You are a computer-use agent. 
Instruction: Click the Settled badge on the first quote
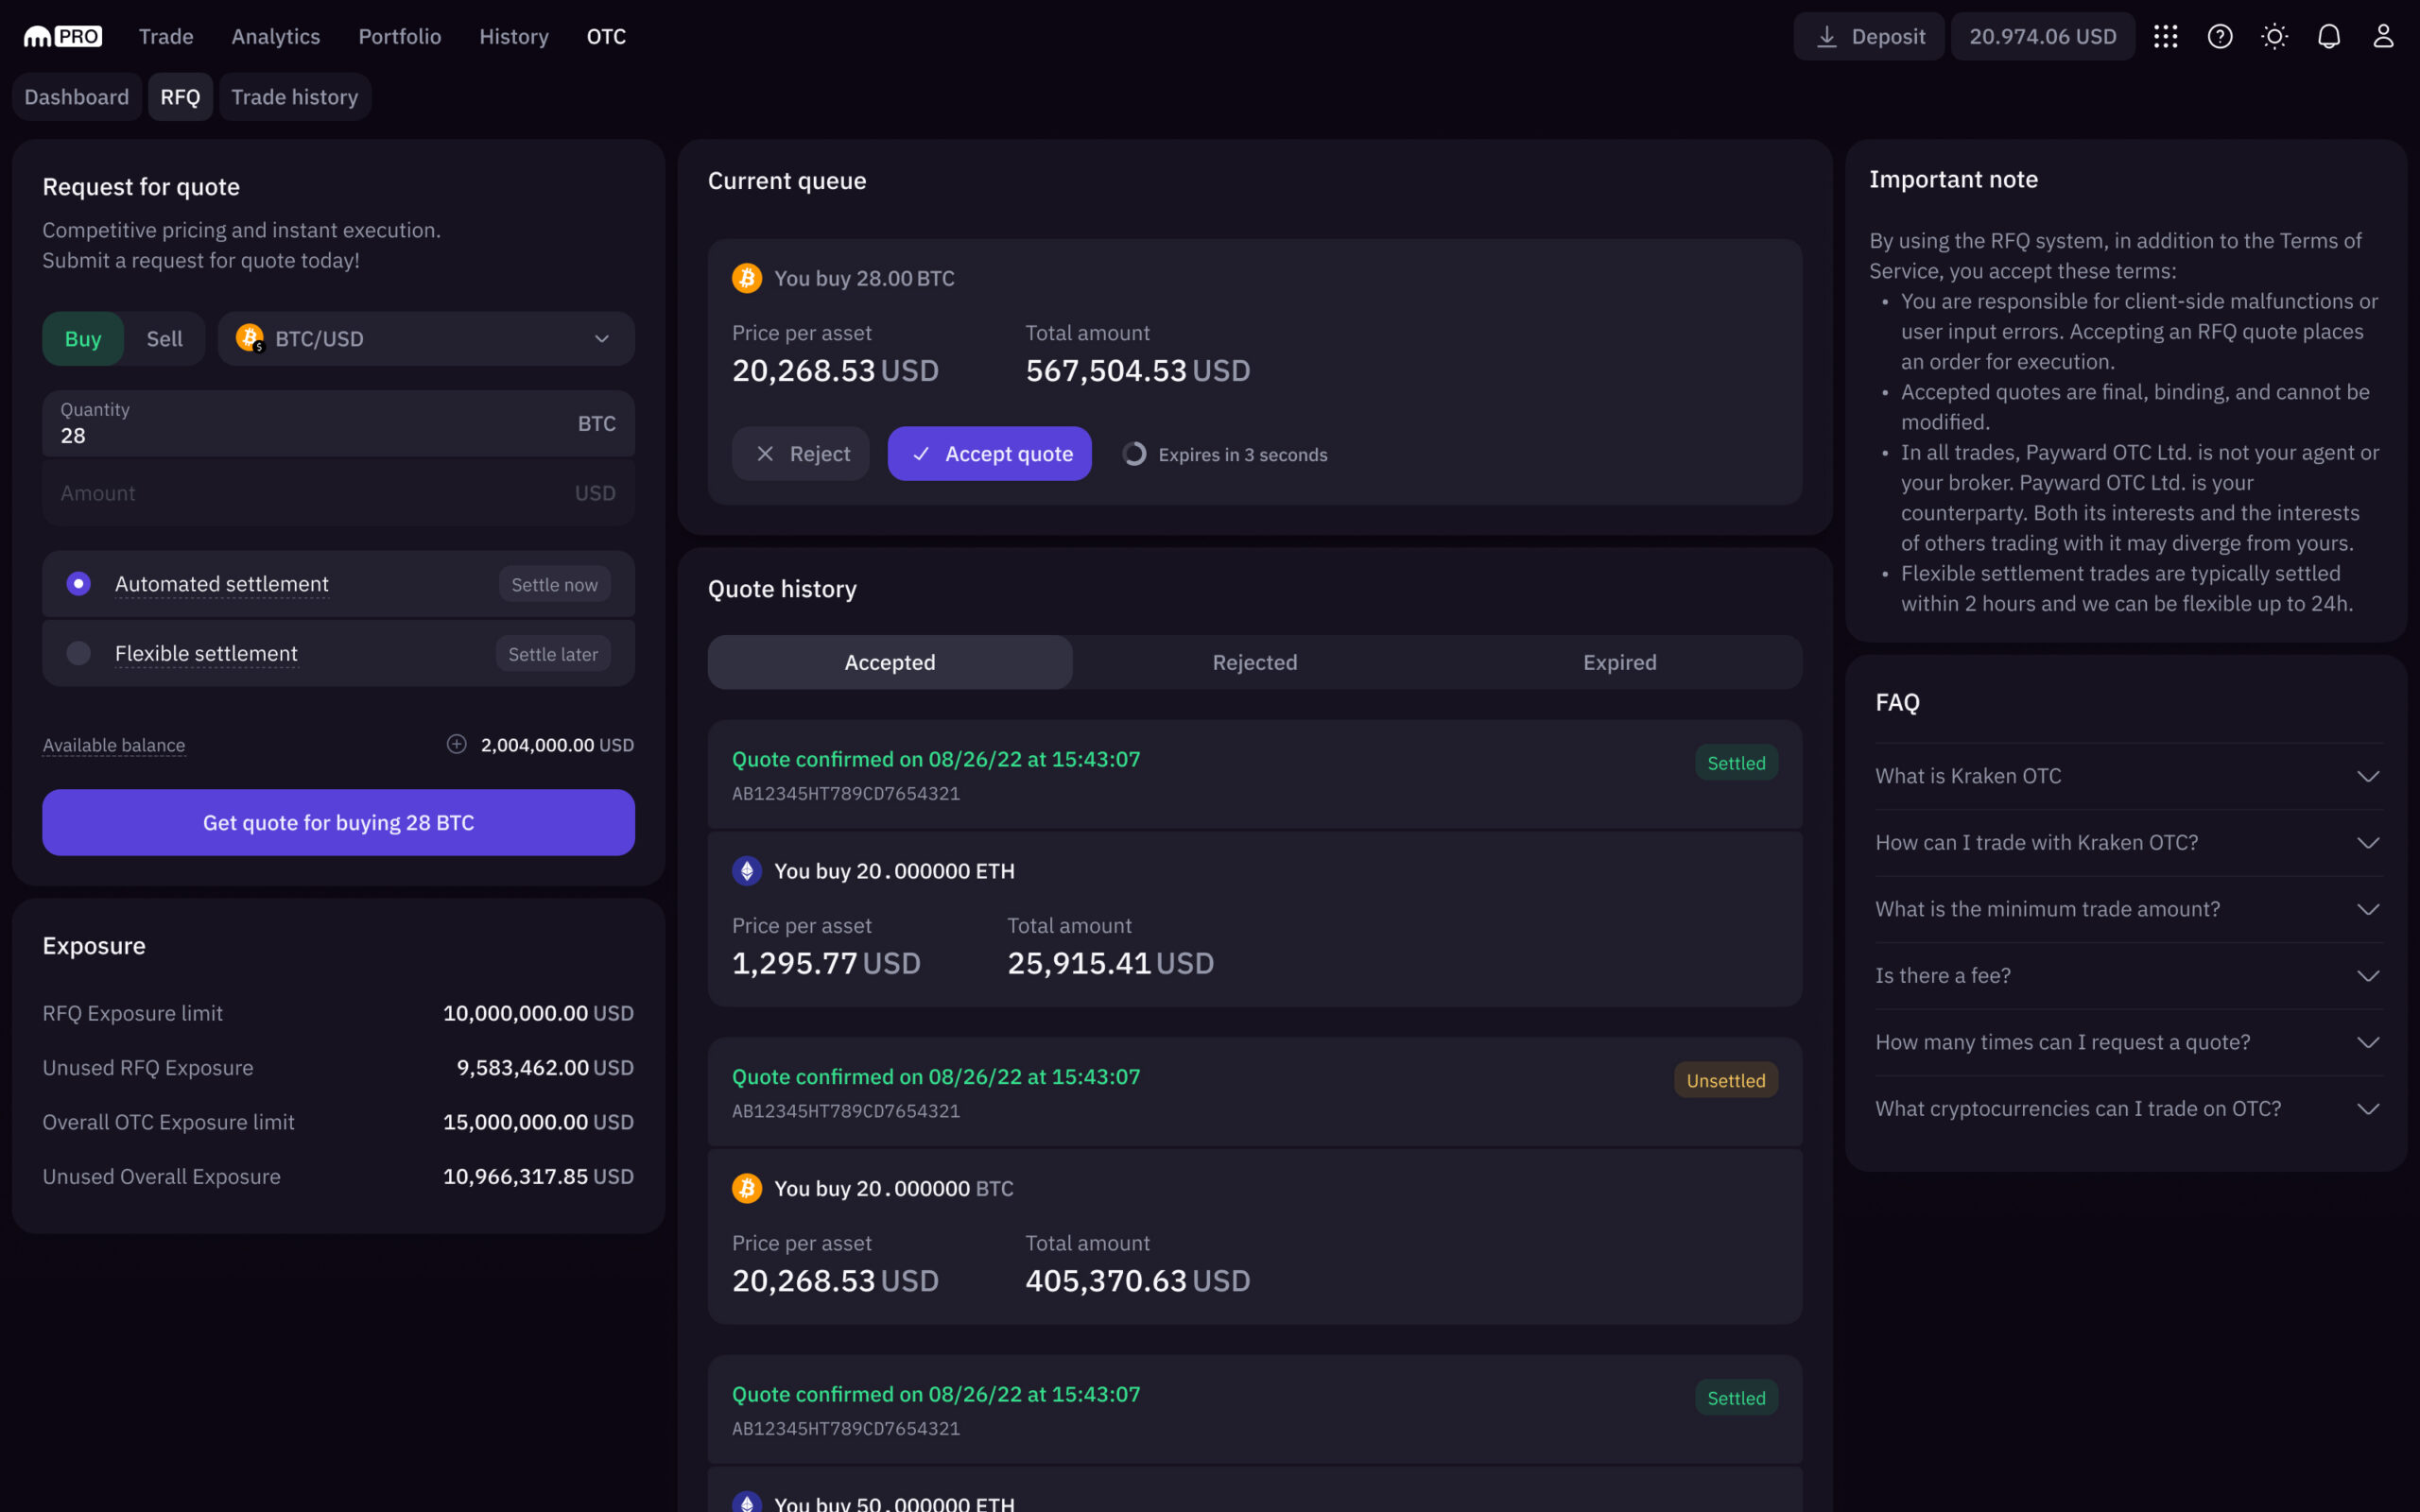(x=1736, y=763)
